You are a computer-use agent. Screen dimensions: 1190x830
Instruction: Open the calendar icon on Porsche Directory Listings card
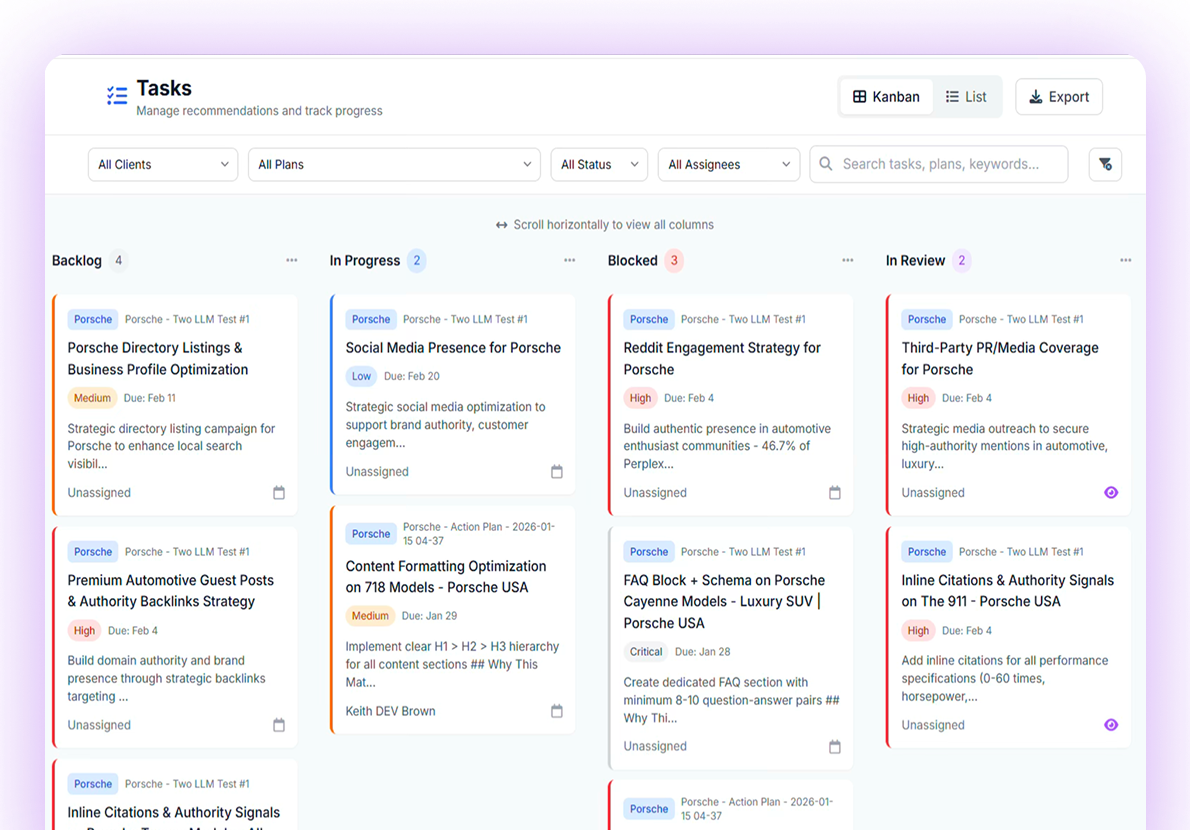point(280,492)
